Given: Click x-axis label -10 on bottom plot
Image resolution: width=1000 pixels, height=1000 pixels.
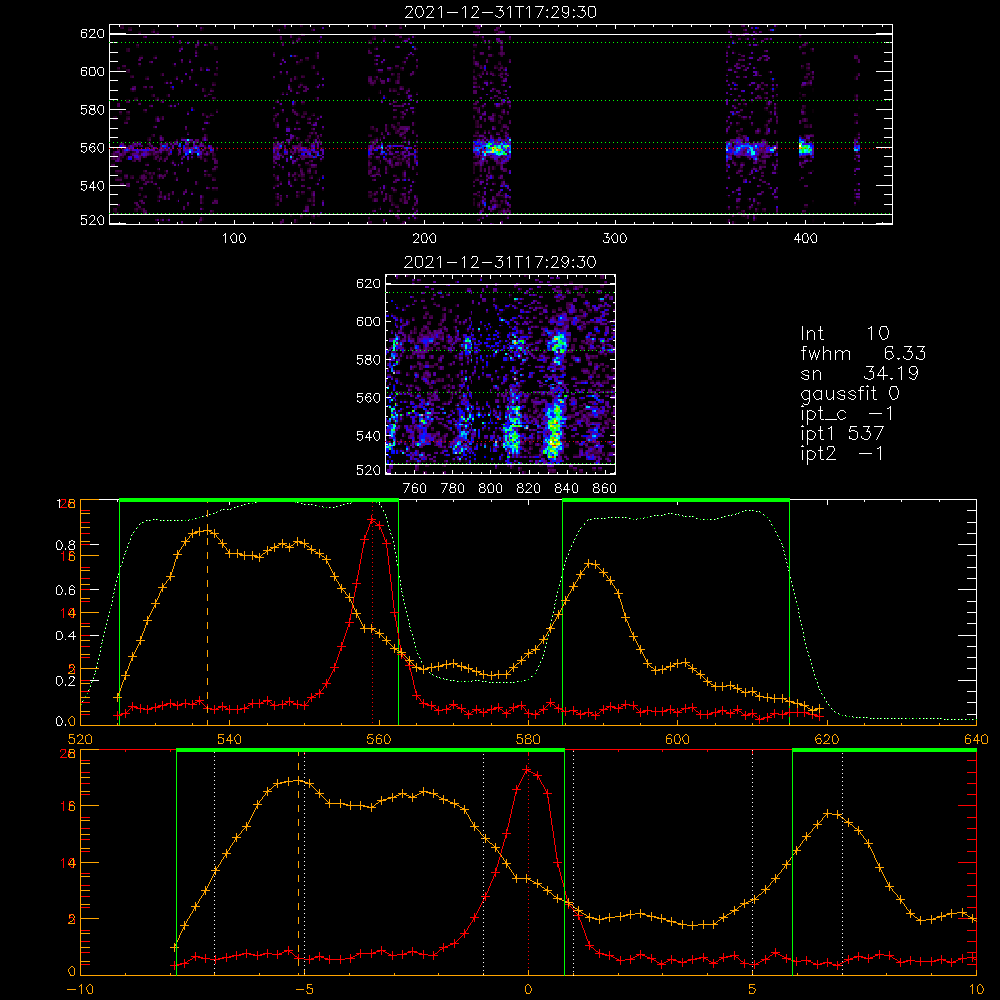Looking at the screenshot, I should [80, 989].
